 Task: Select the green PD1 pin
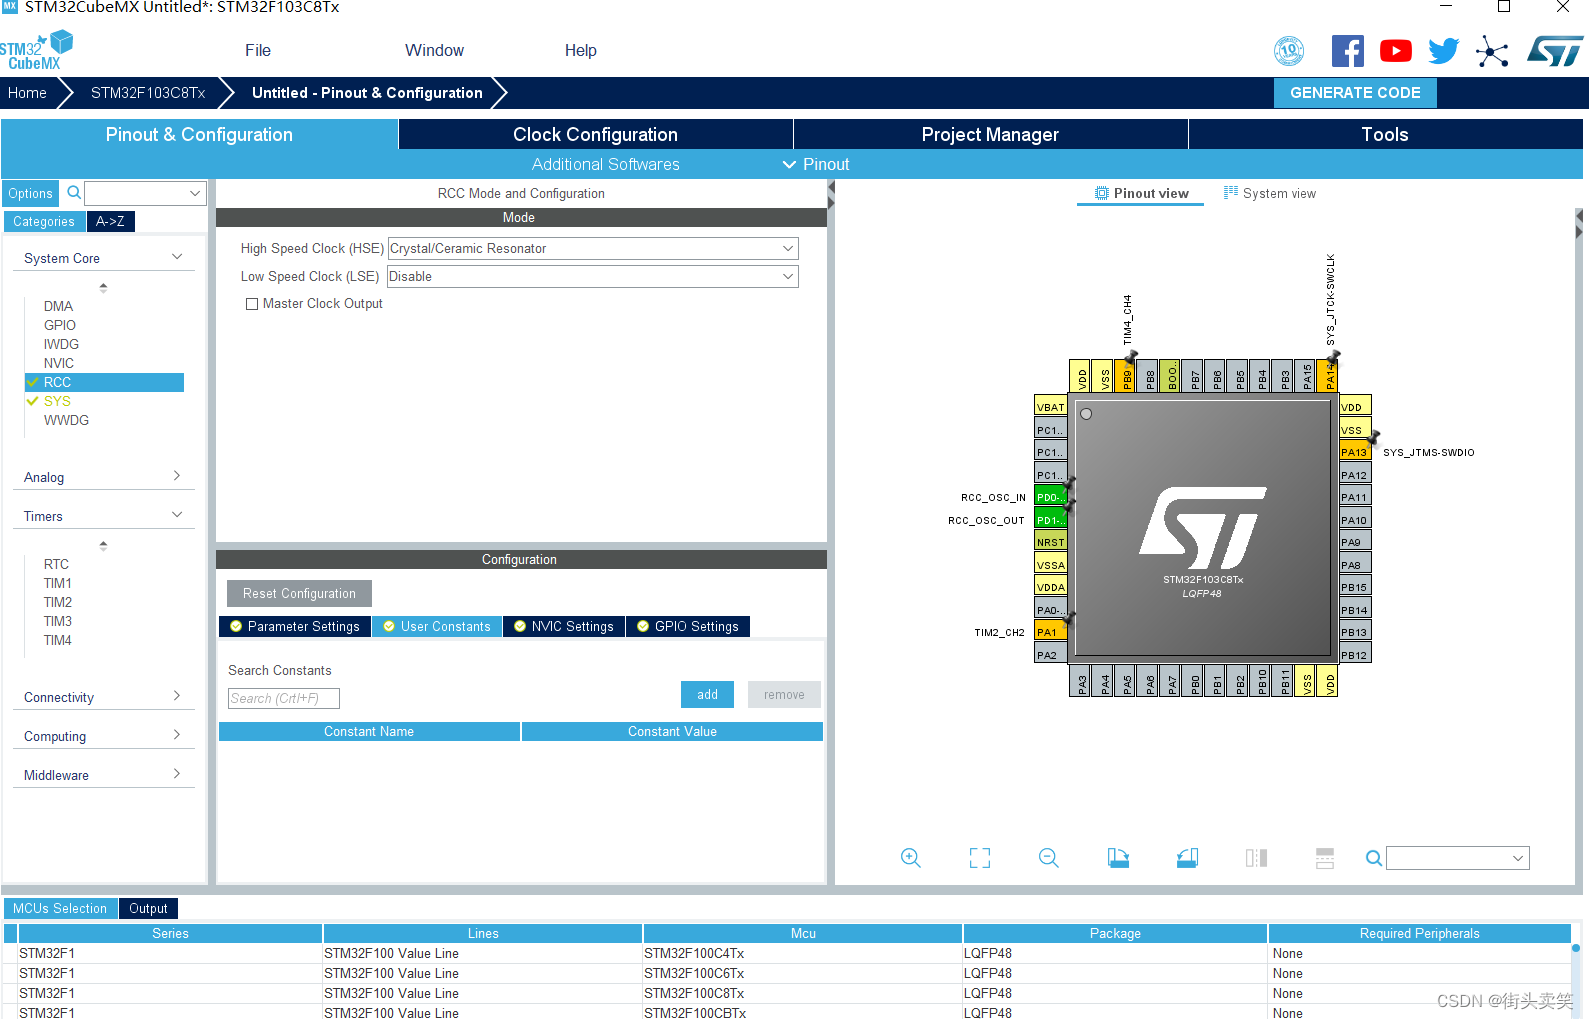tap(1050, 520)
